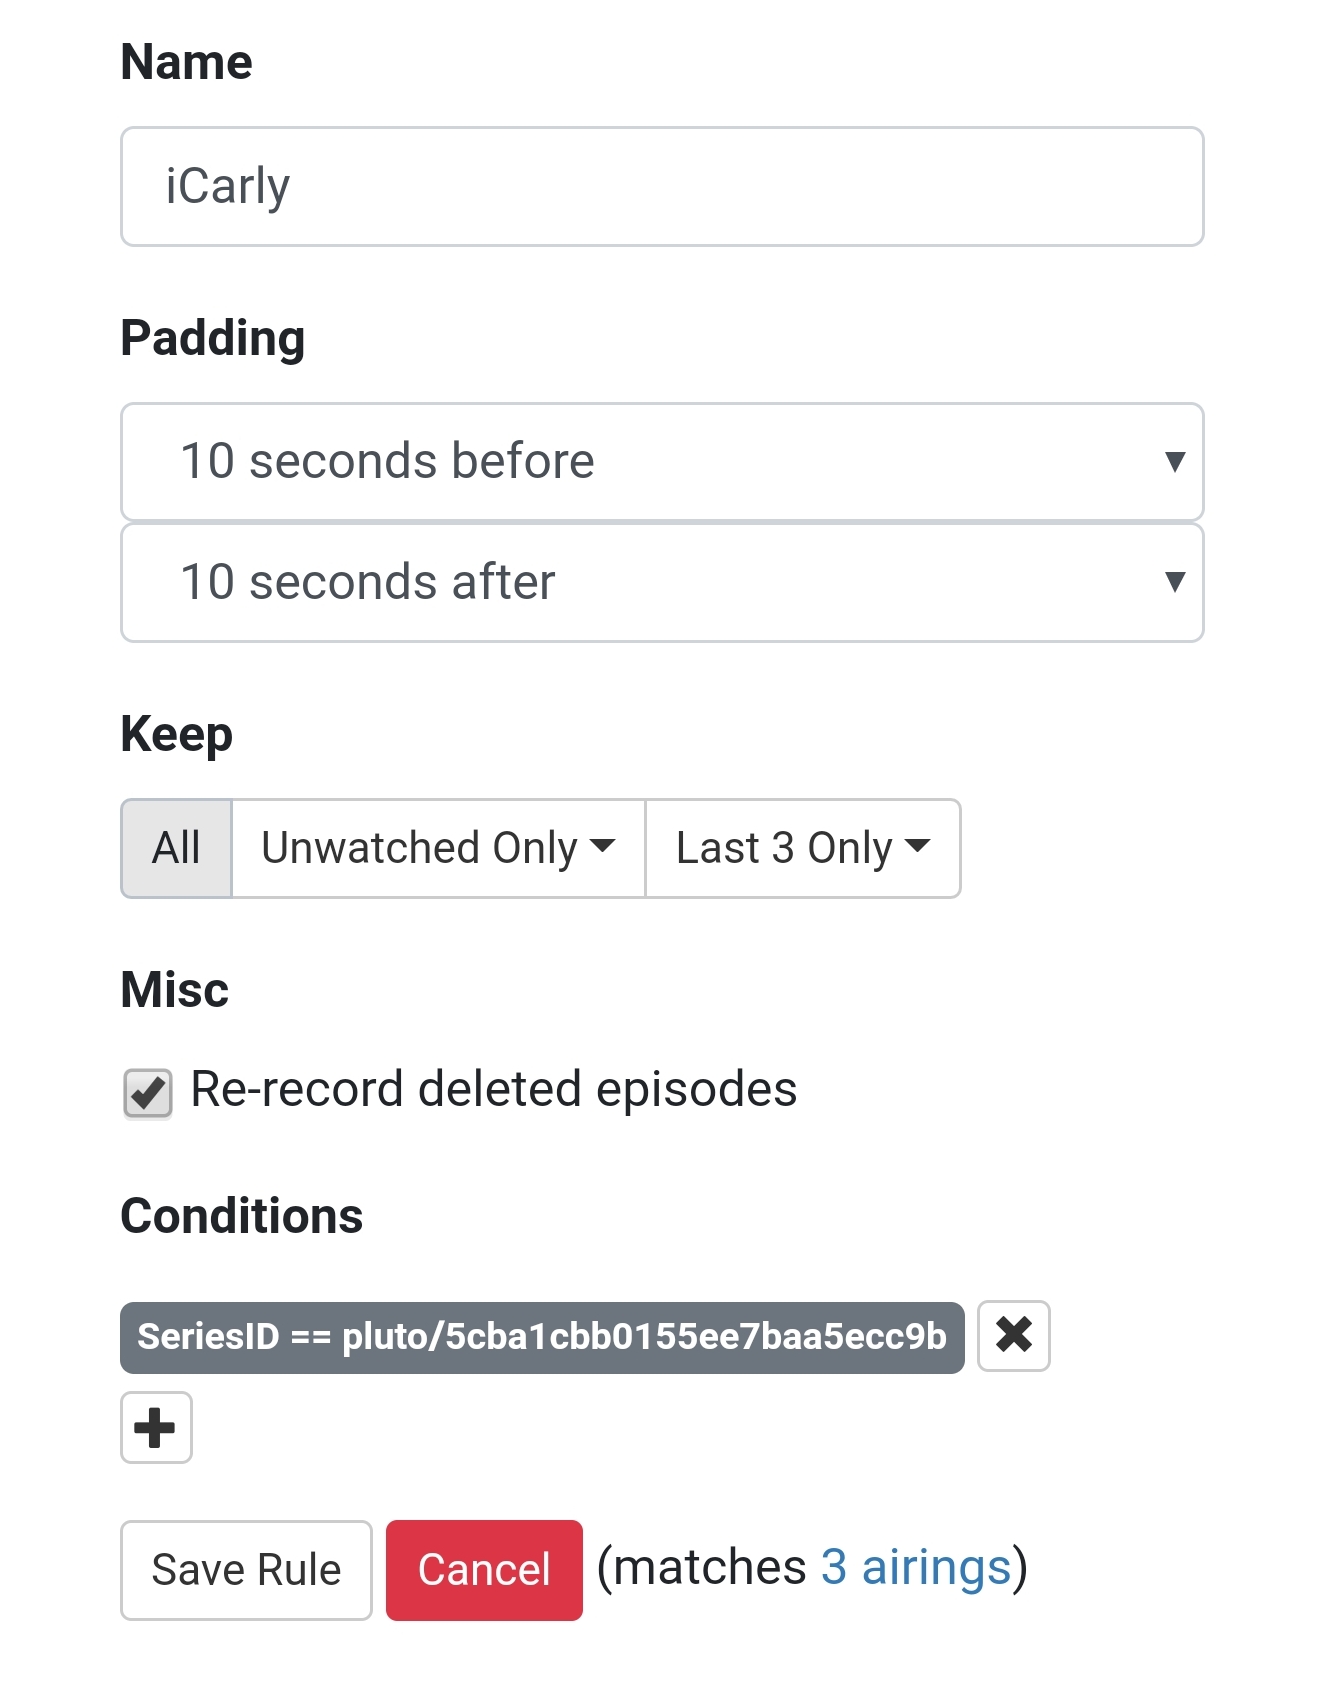Add a new condition with plus icon
The height and width of the screenshot is (1695, 1318).
point(156,1427)
